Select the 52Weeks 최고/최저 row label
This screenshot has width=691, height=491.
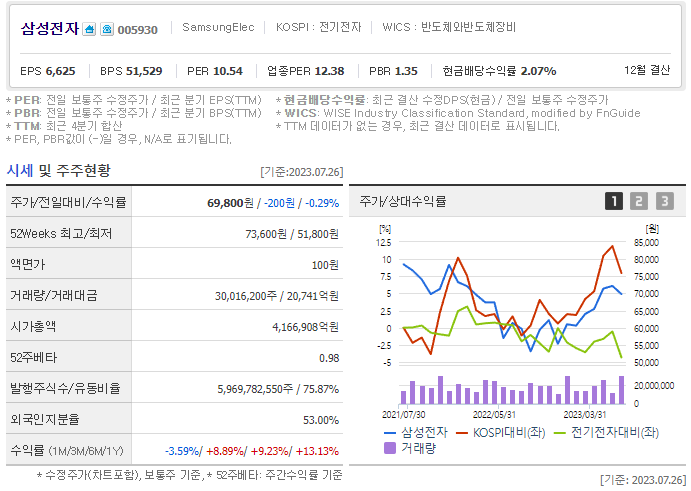click(x=61, y=233)
